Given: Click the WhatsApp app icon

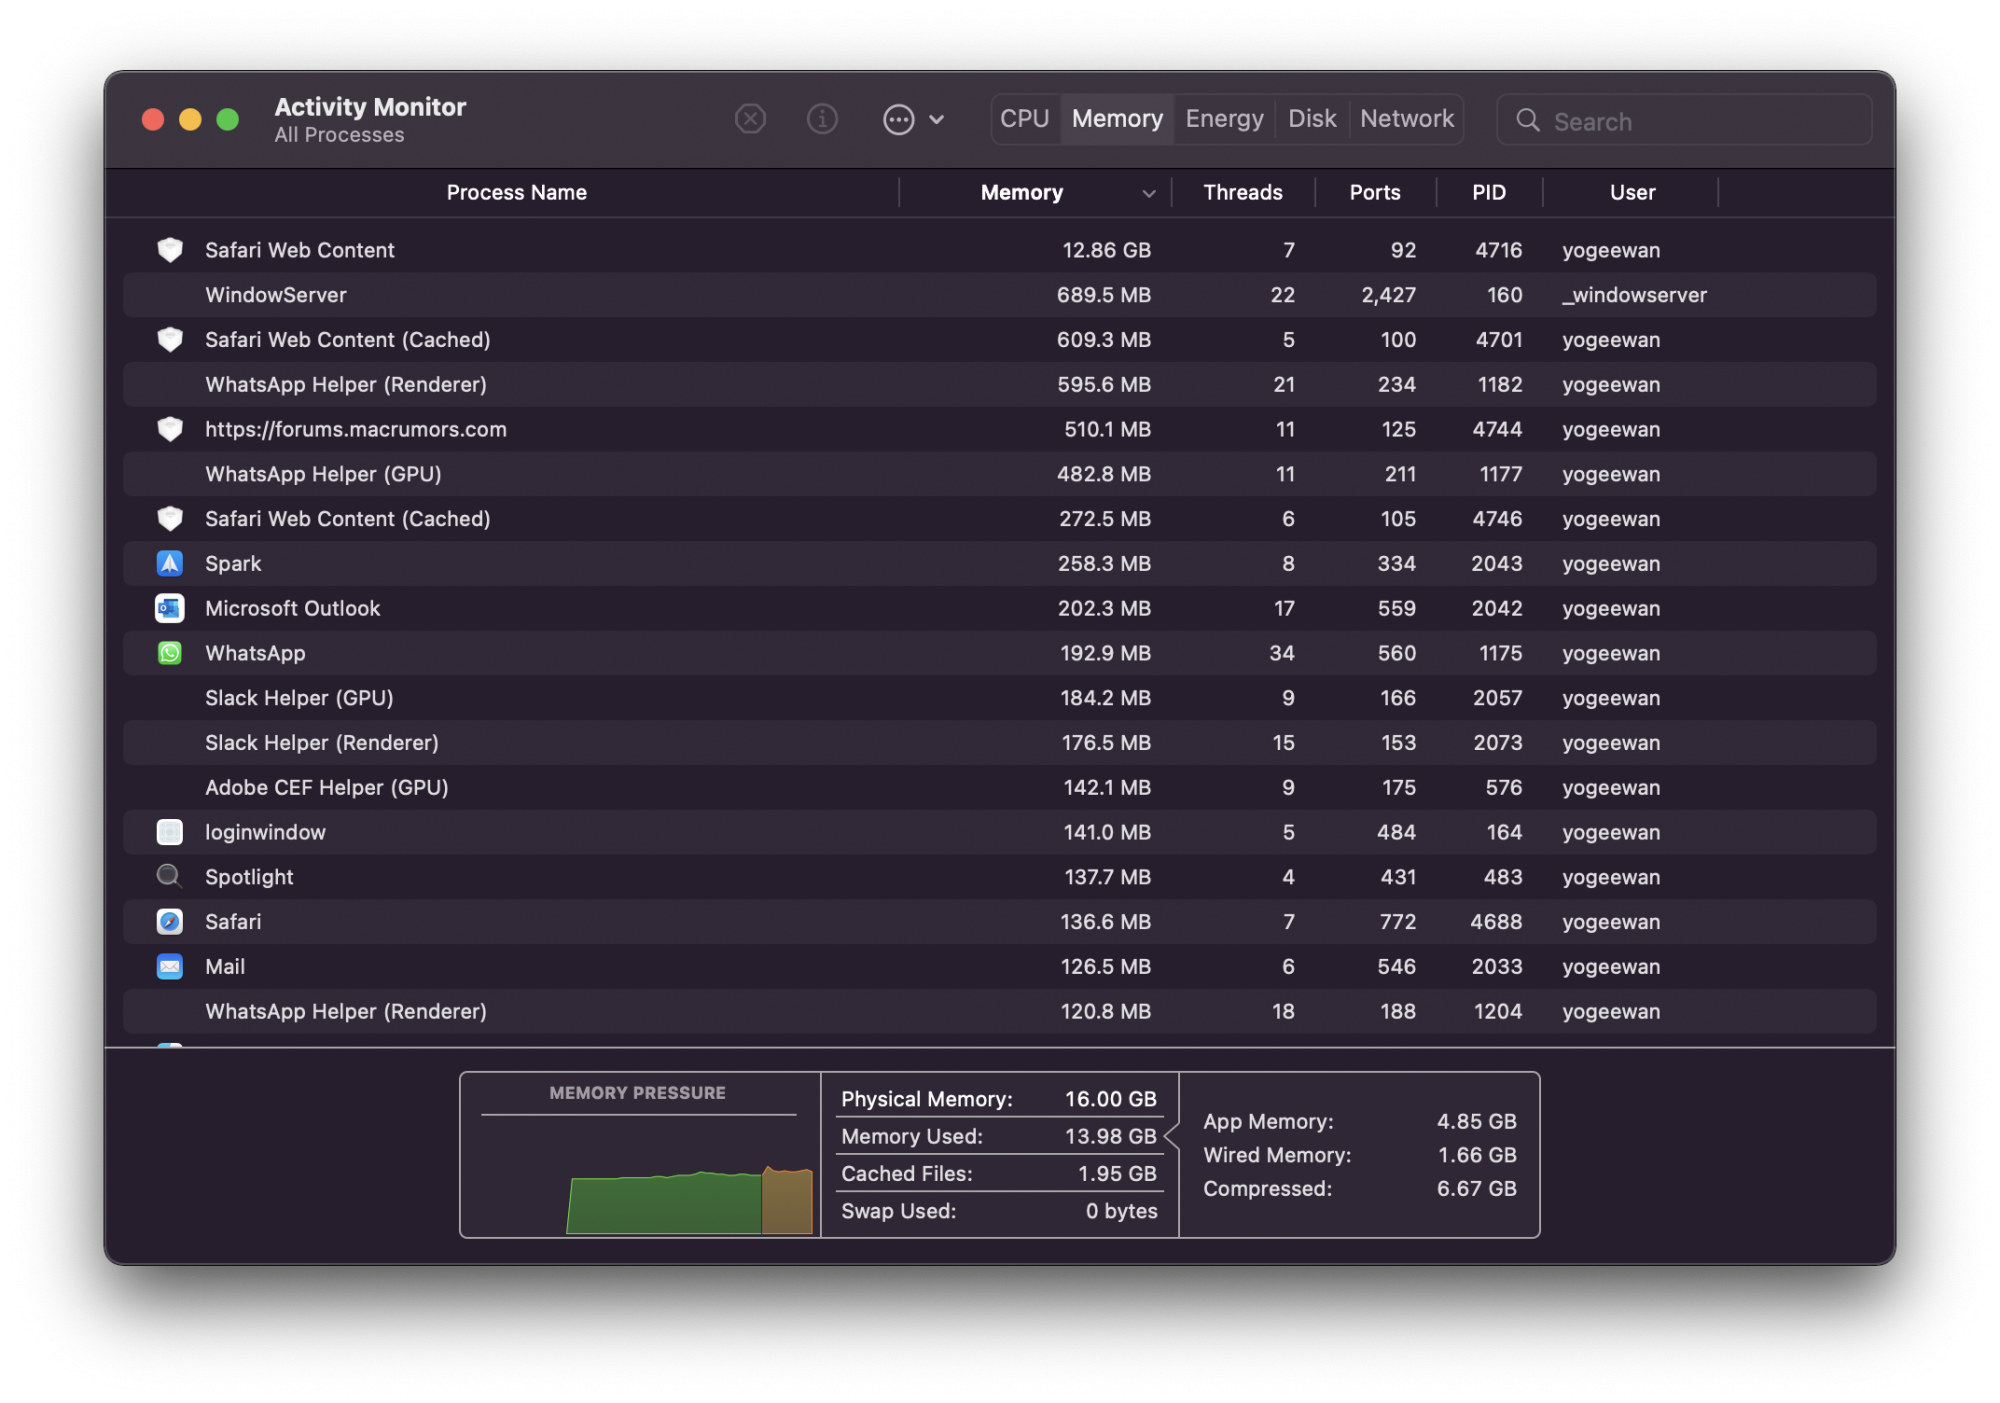Looking at the screenshot, I should click(170, 653).
